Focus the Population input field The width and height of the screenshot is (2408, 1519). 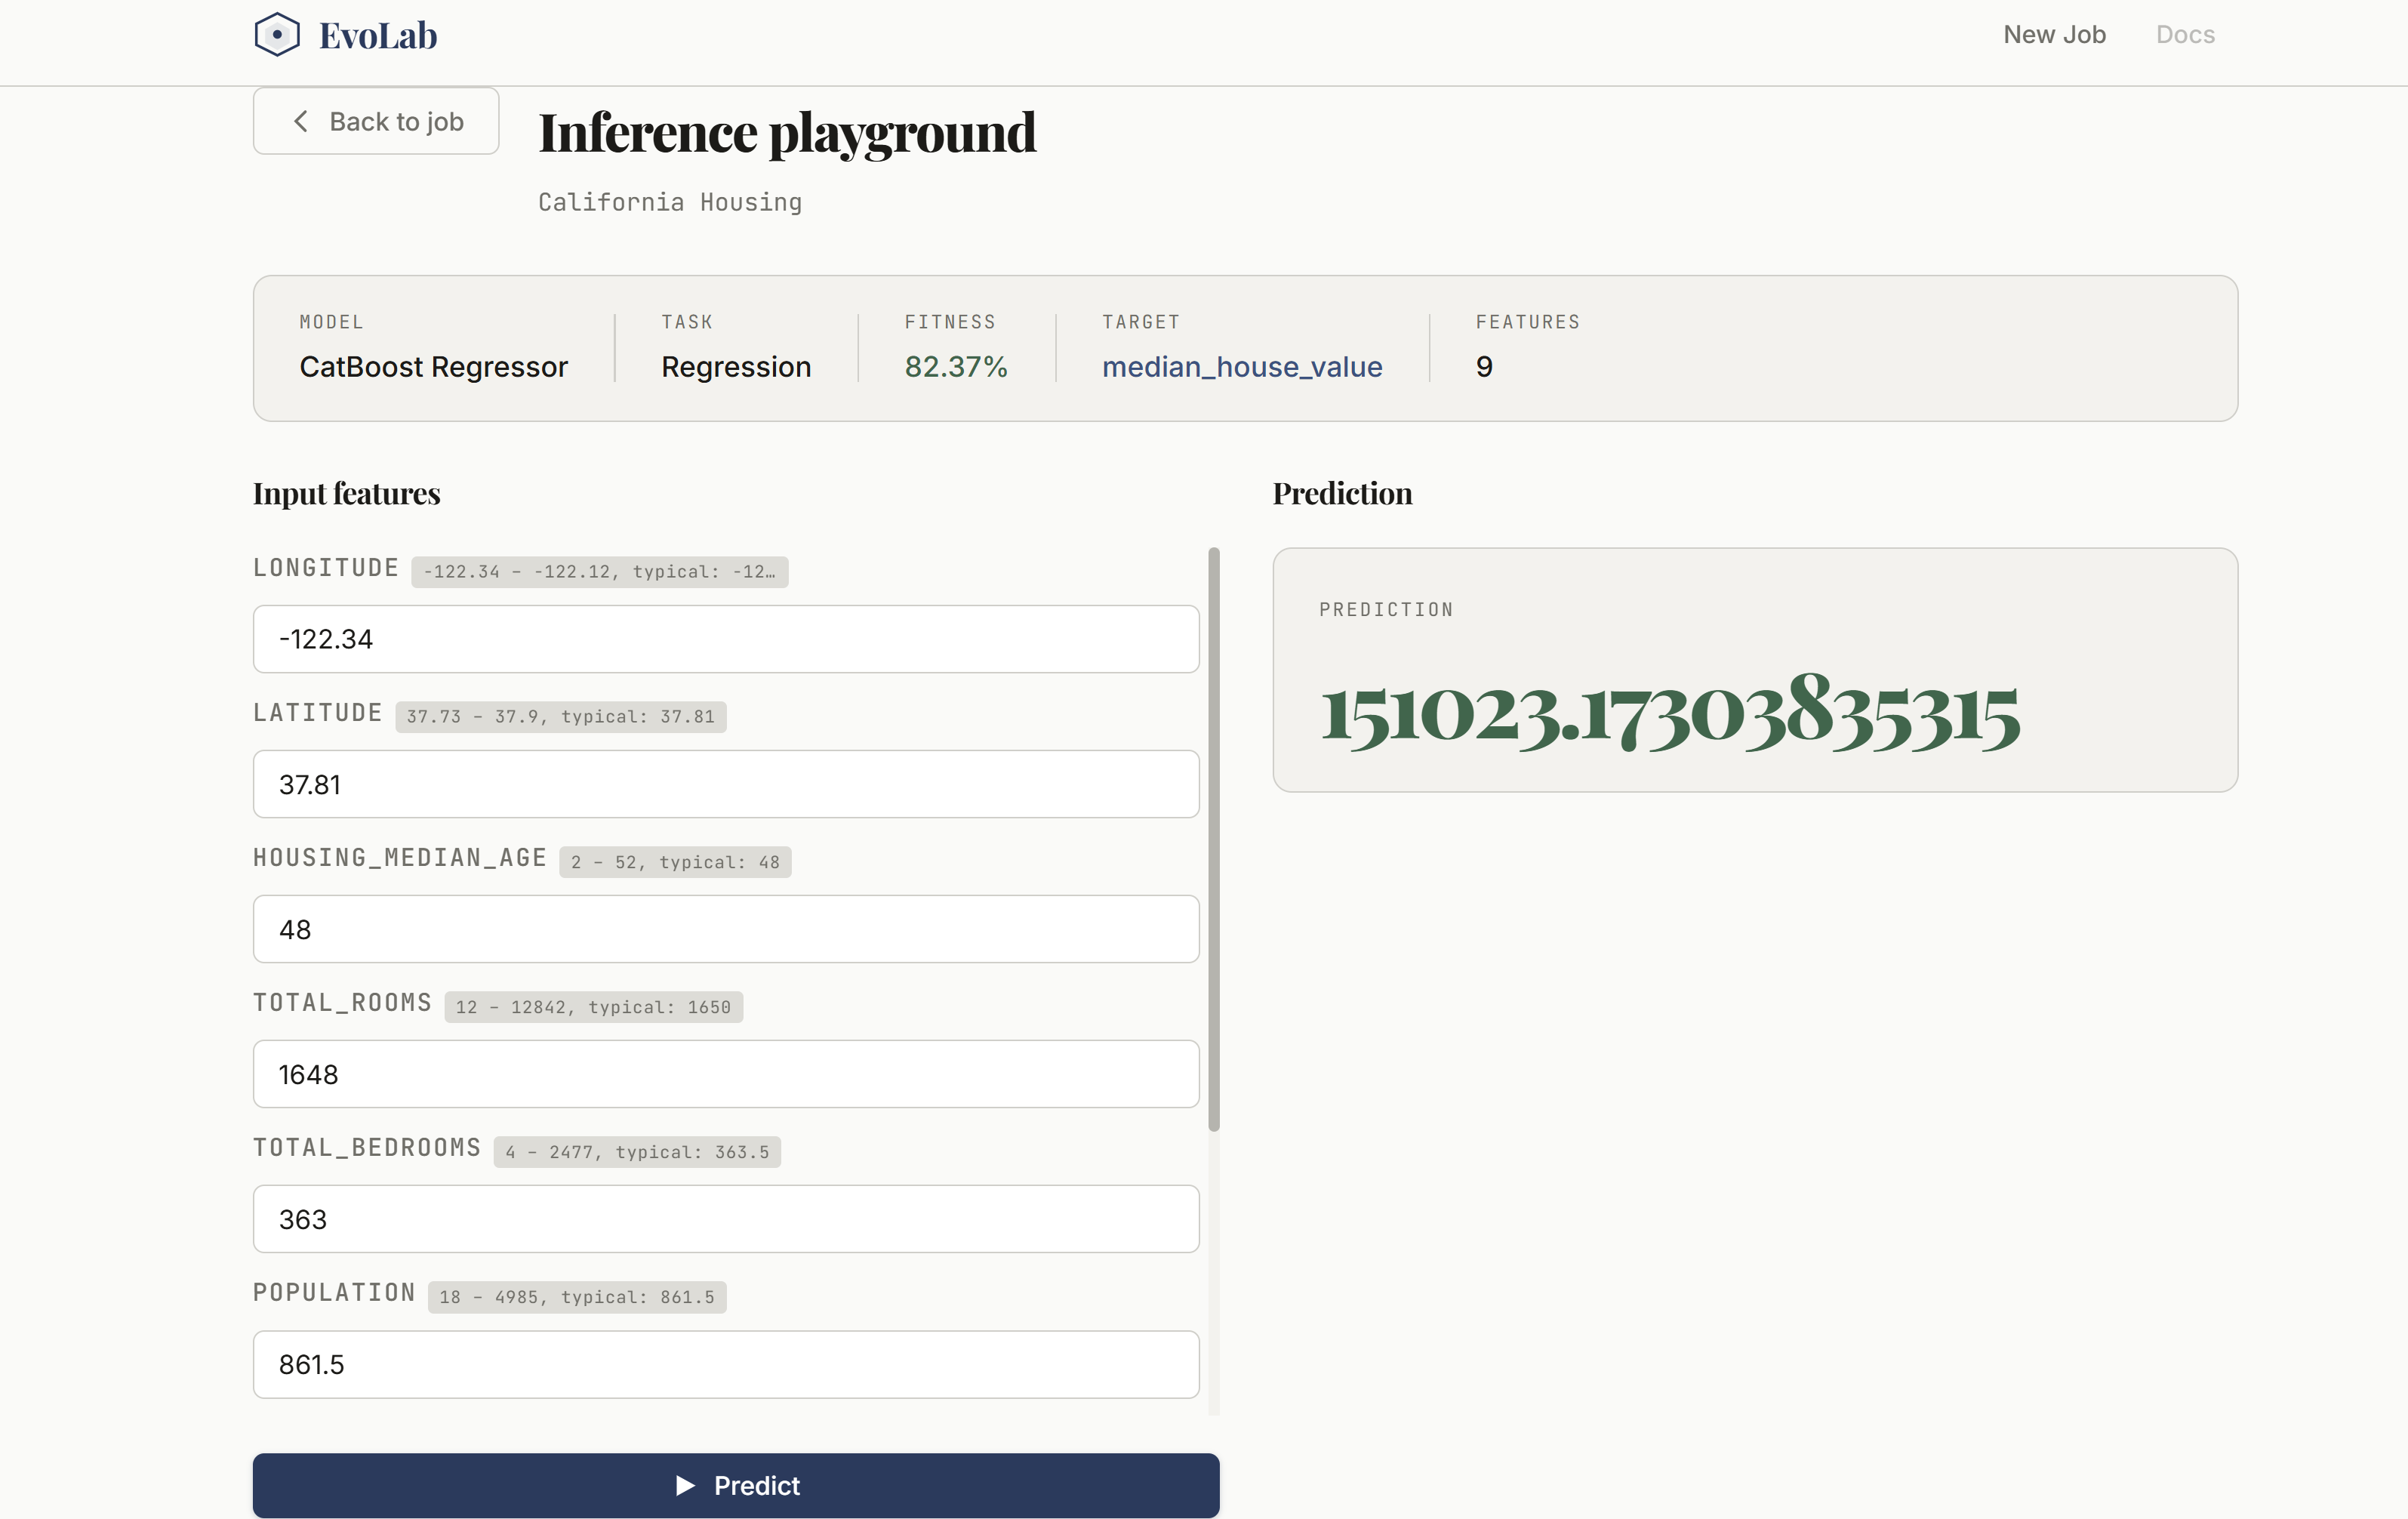click(x=725, y=1364)
